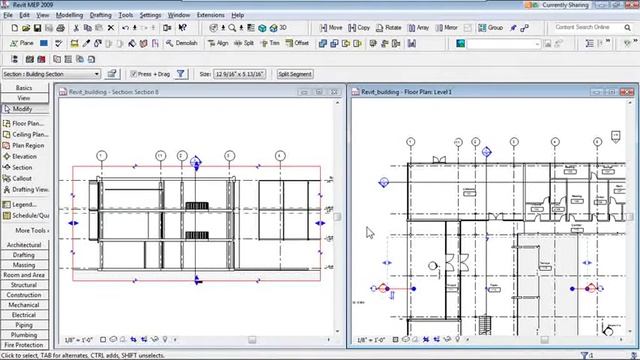Click the New file icon
This screenshot has width=640, height=360.
(15, 28)
